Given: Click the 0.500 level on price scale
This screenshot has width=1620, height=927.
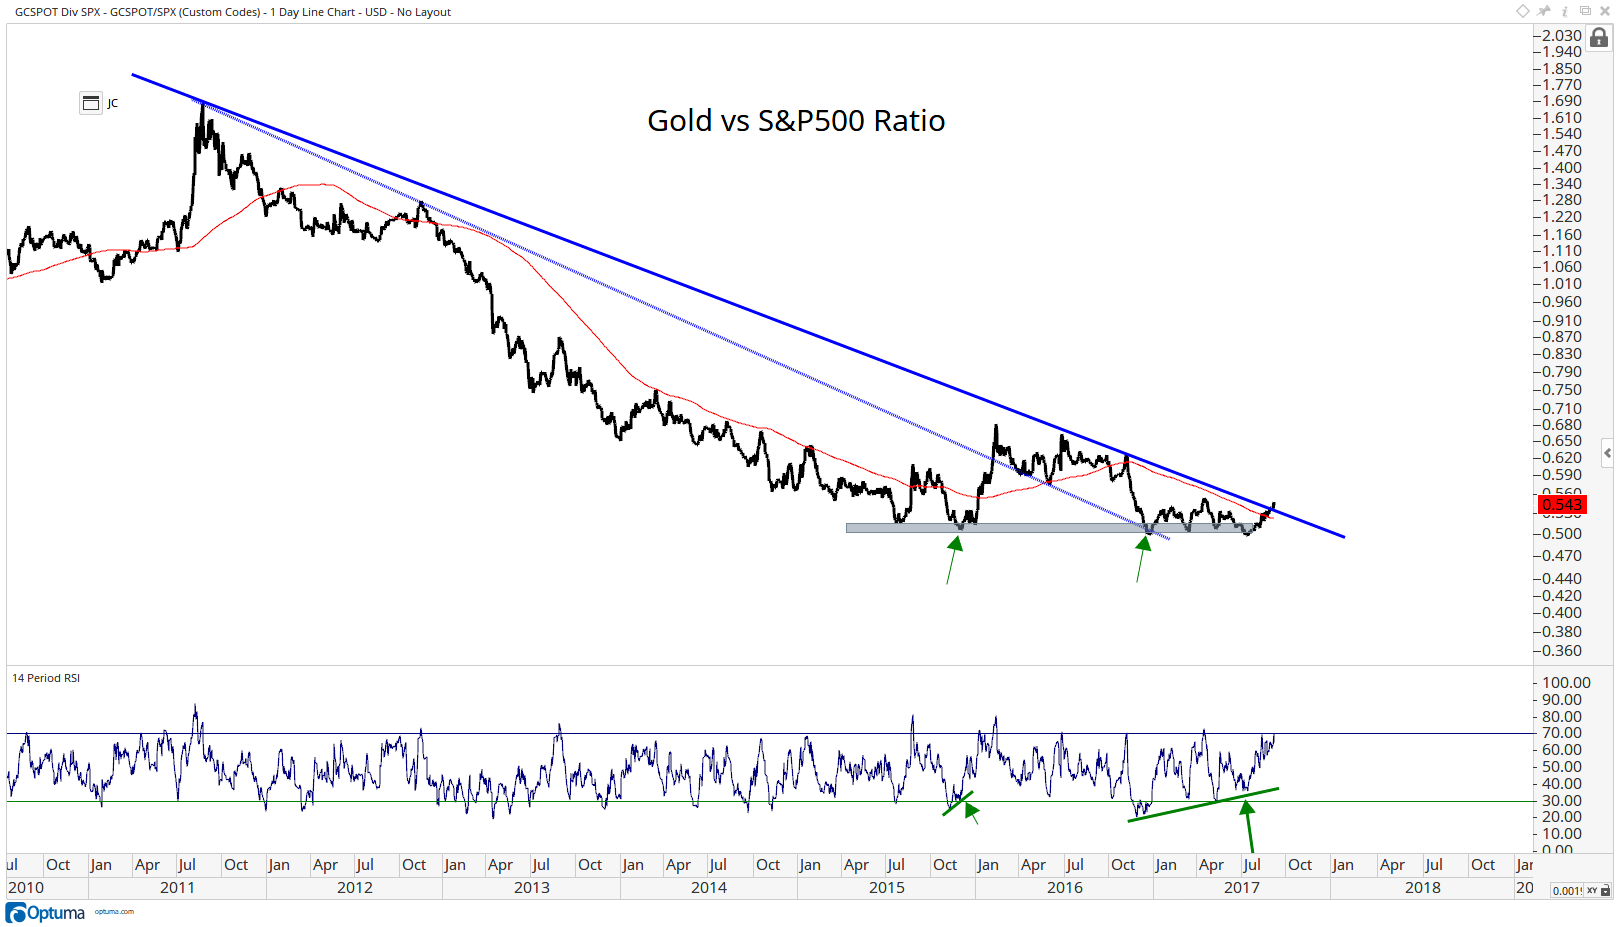Looking at the screenshot, I should [1562, 534].
